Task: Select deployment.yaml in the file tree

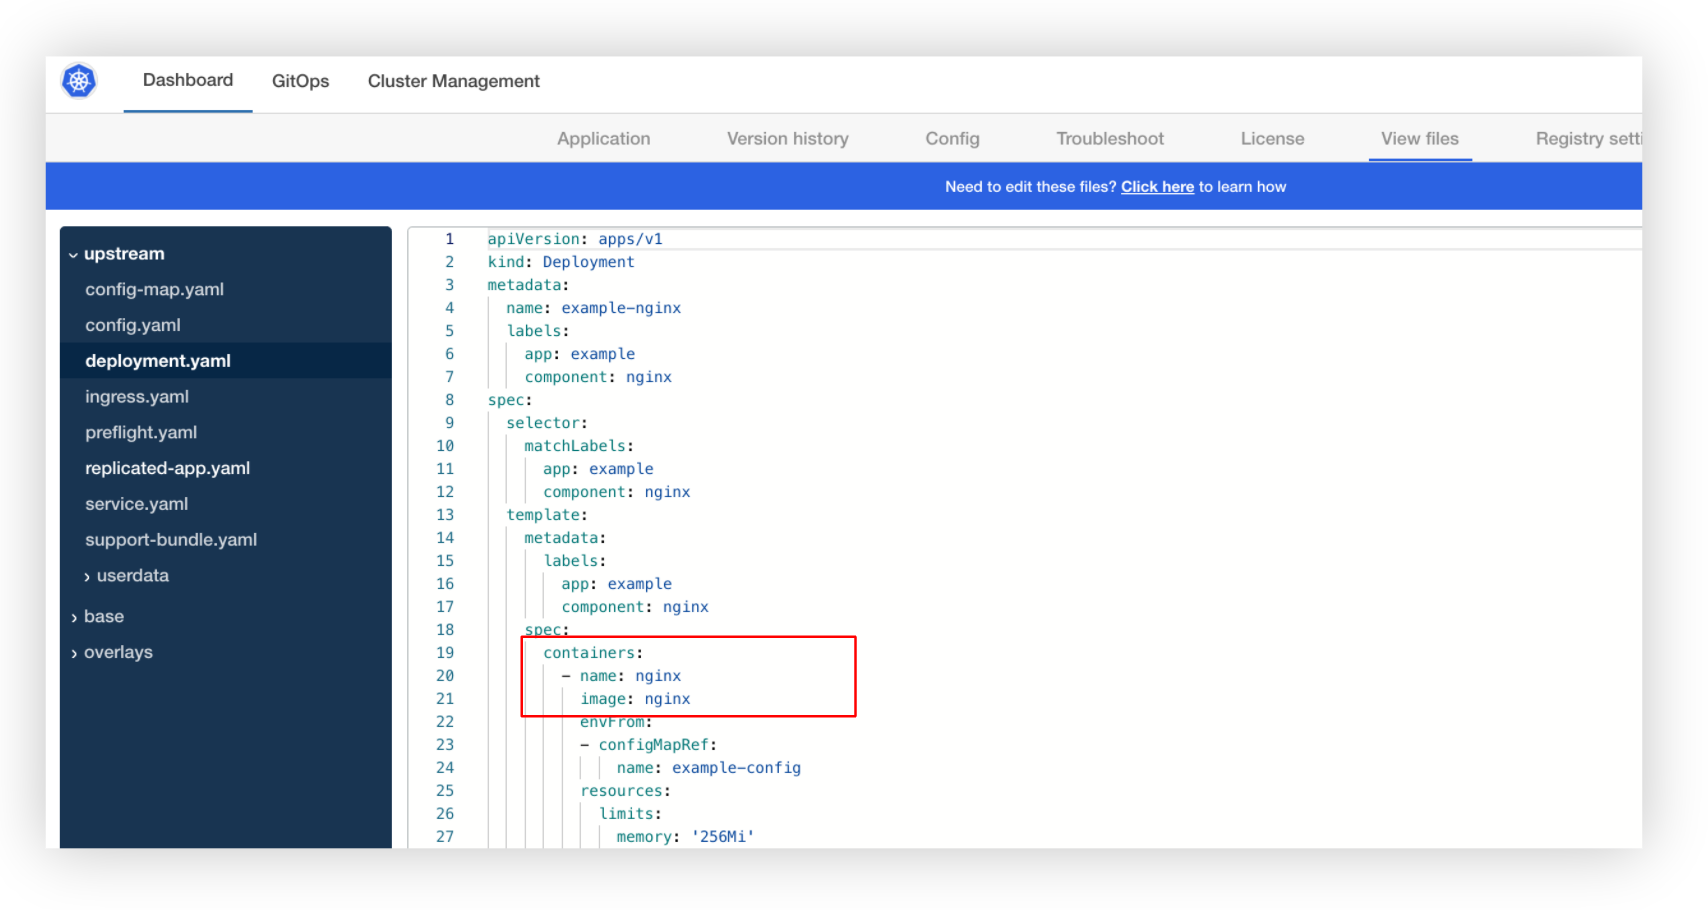Action: click(x=158, y=361)
